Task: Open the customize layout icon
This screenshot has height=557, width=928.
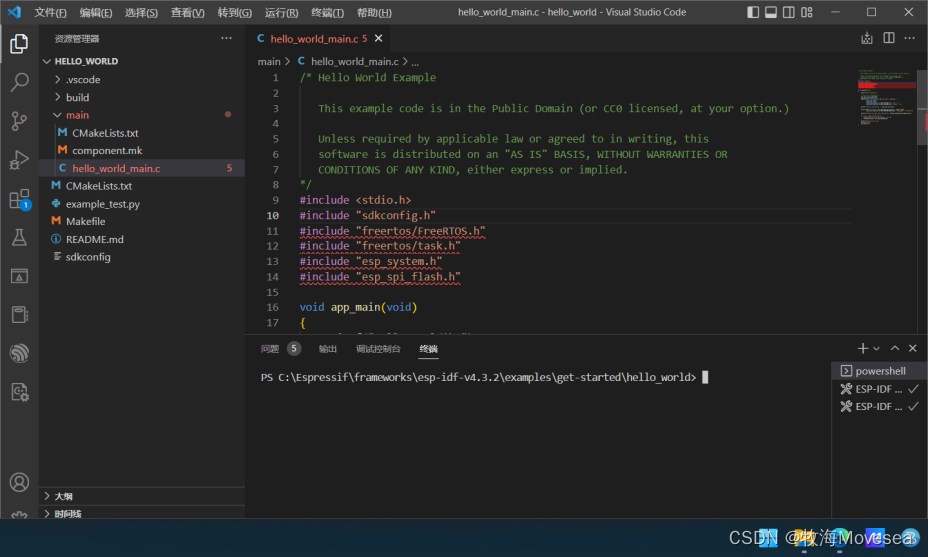Action: pyautogui.click(x=807, y=12)
